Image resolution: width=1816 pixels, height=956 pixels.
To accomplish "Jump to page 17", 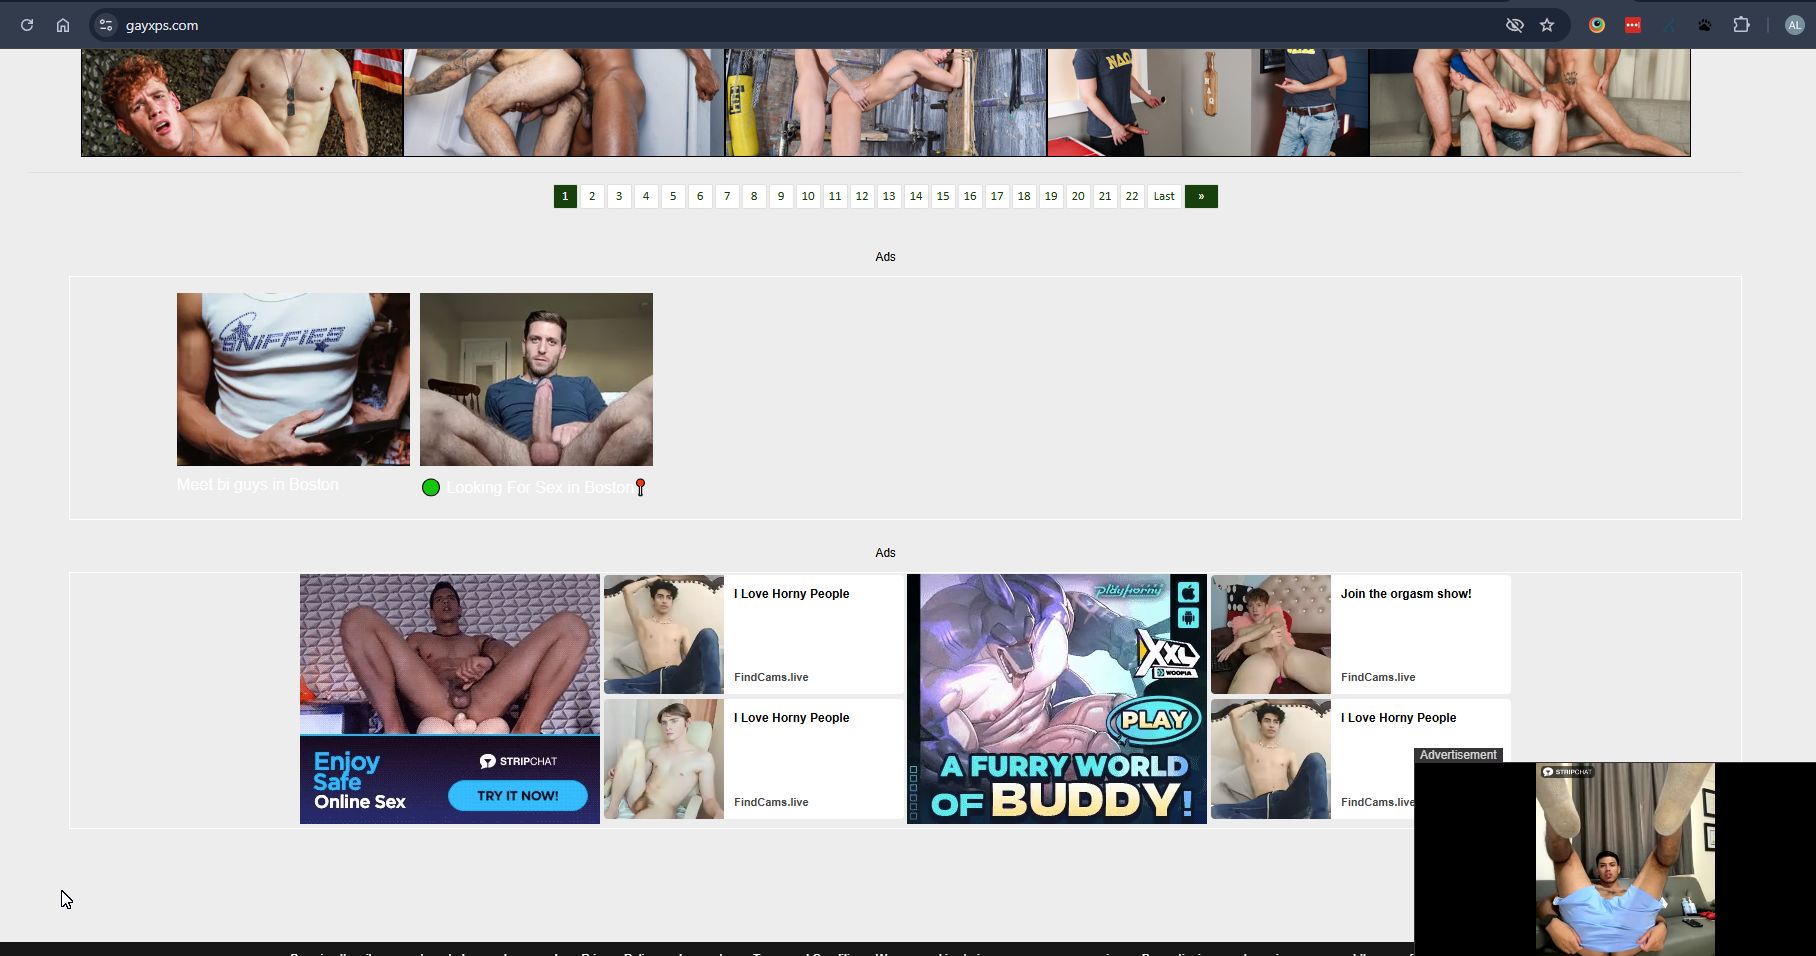I will (x=997, y=196).
